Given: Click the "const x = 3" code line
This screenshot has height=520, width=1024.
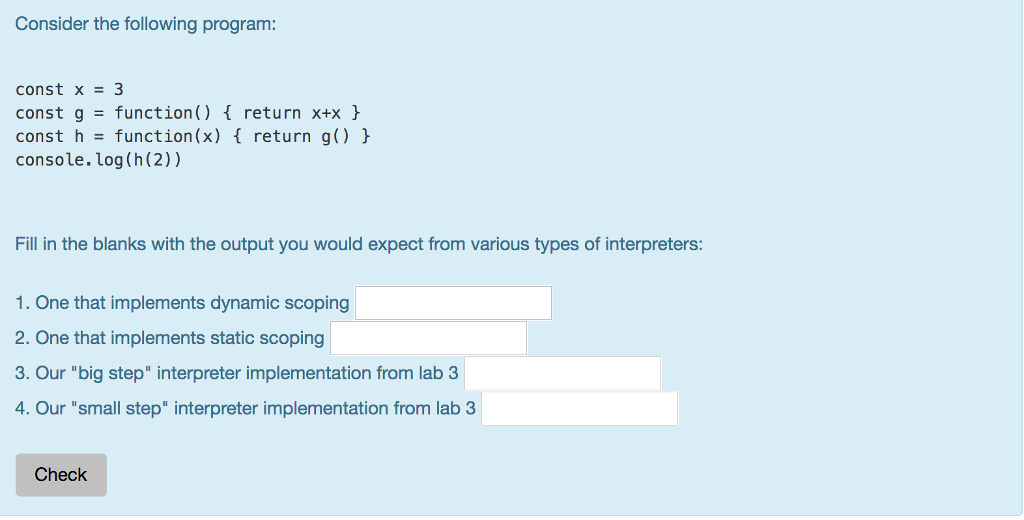Looking at the screenshot, I should click(69, 89).
